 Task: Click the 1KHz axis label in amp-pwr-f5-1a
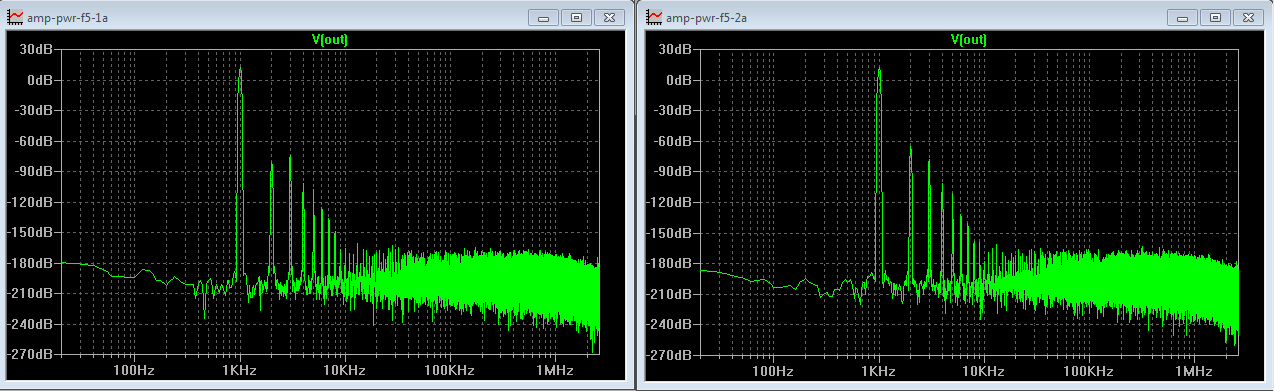coord(239,370)
